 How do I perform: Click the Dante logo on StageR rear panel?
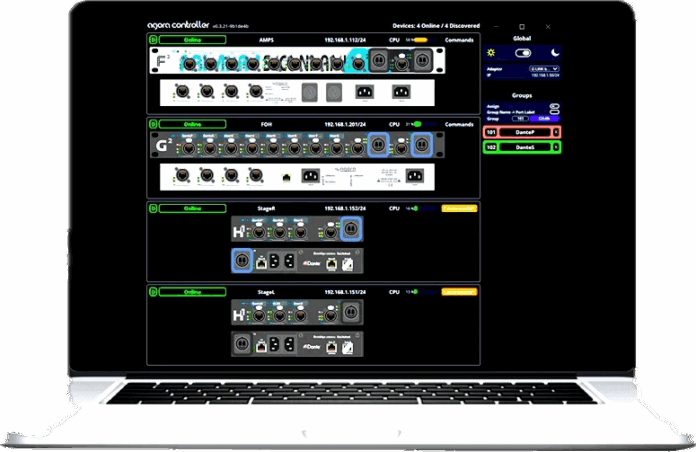pyautogui.click(x=312, y=263)
